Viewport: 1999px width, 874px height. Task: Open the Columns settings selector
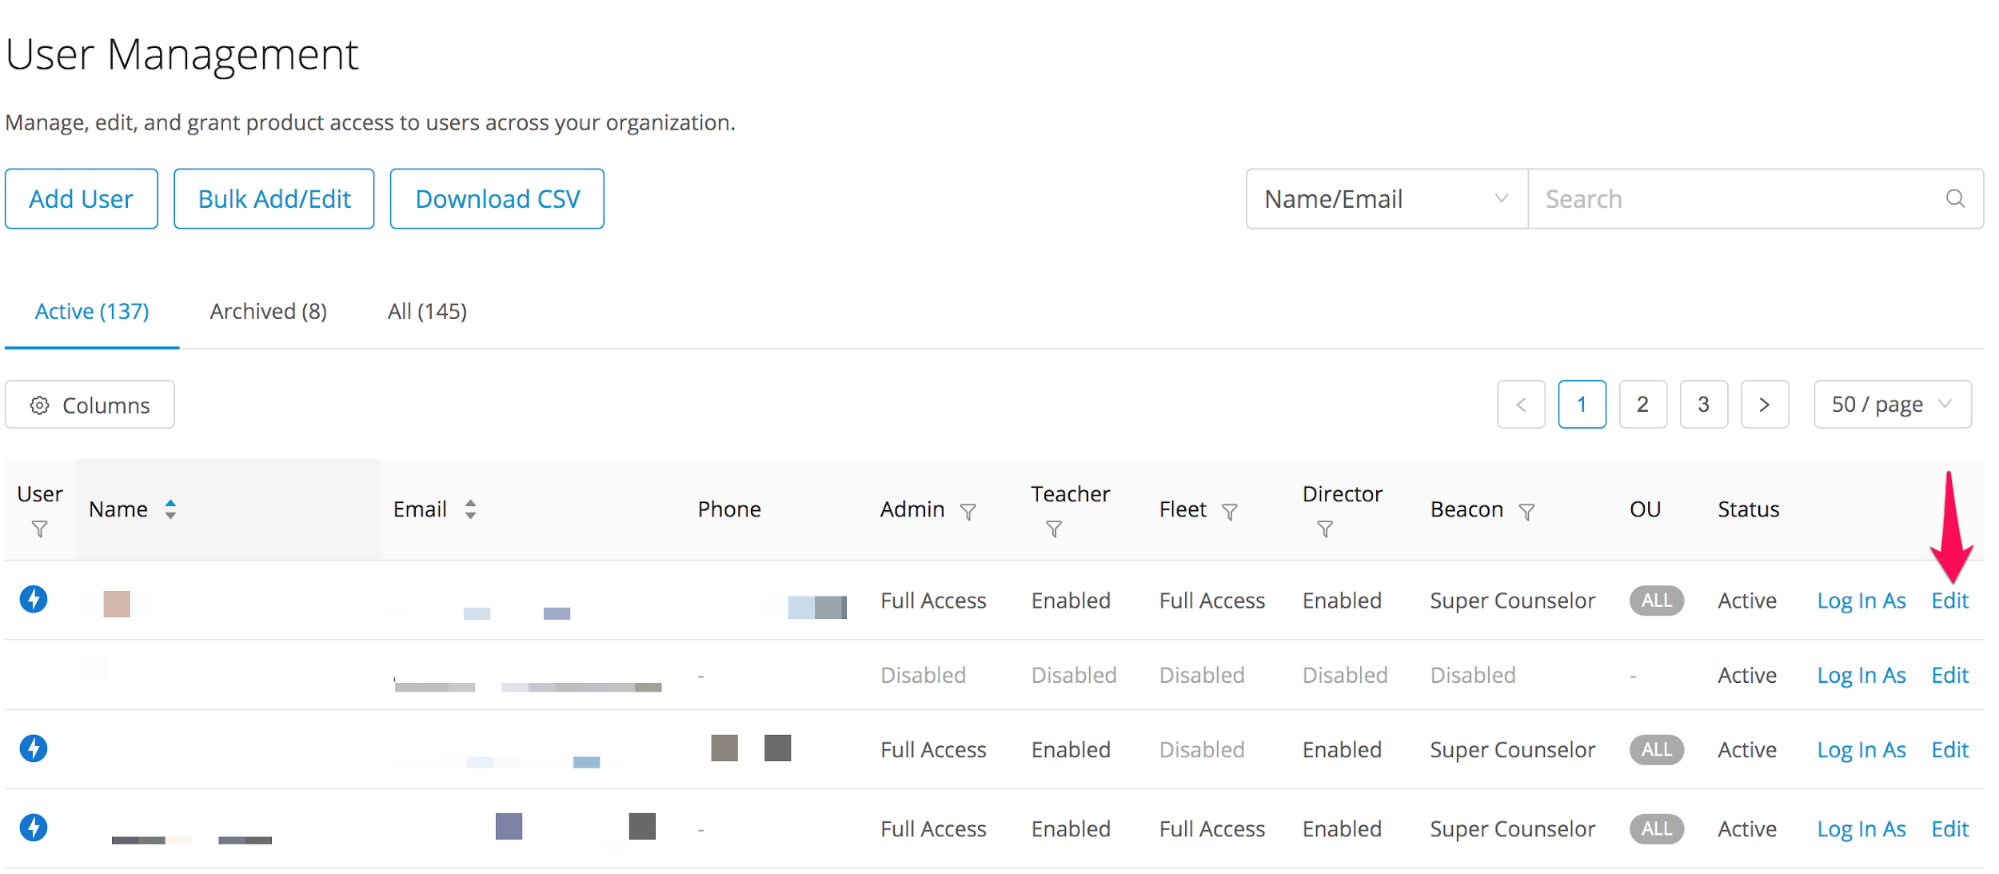point(90,405)
